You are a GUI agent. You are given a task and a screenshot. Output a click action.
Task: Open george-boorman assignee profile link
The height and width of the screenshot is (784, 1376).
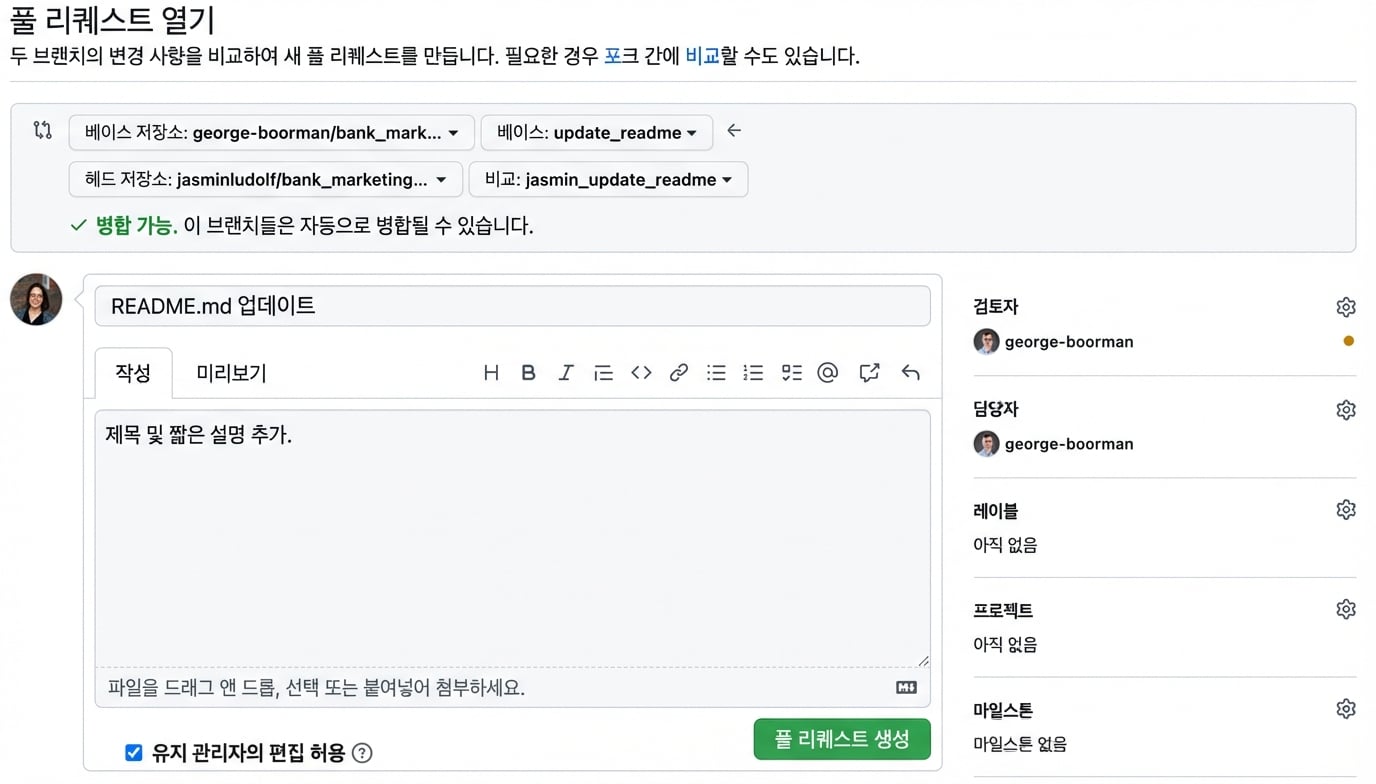click(x=1069, y=444)
